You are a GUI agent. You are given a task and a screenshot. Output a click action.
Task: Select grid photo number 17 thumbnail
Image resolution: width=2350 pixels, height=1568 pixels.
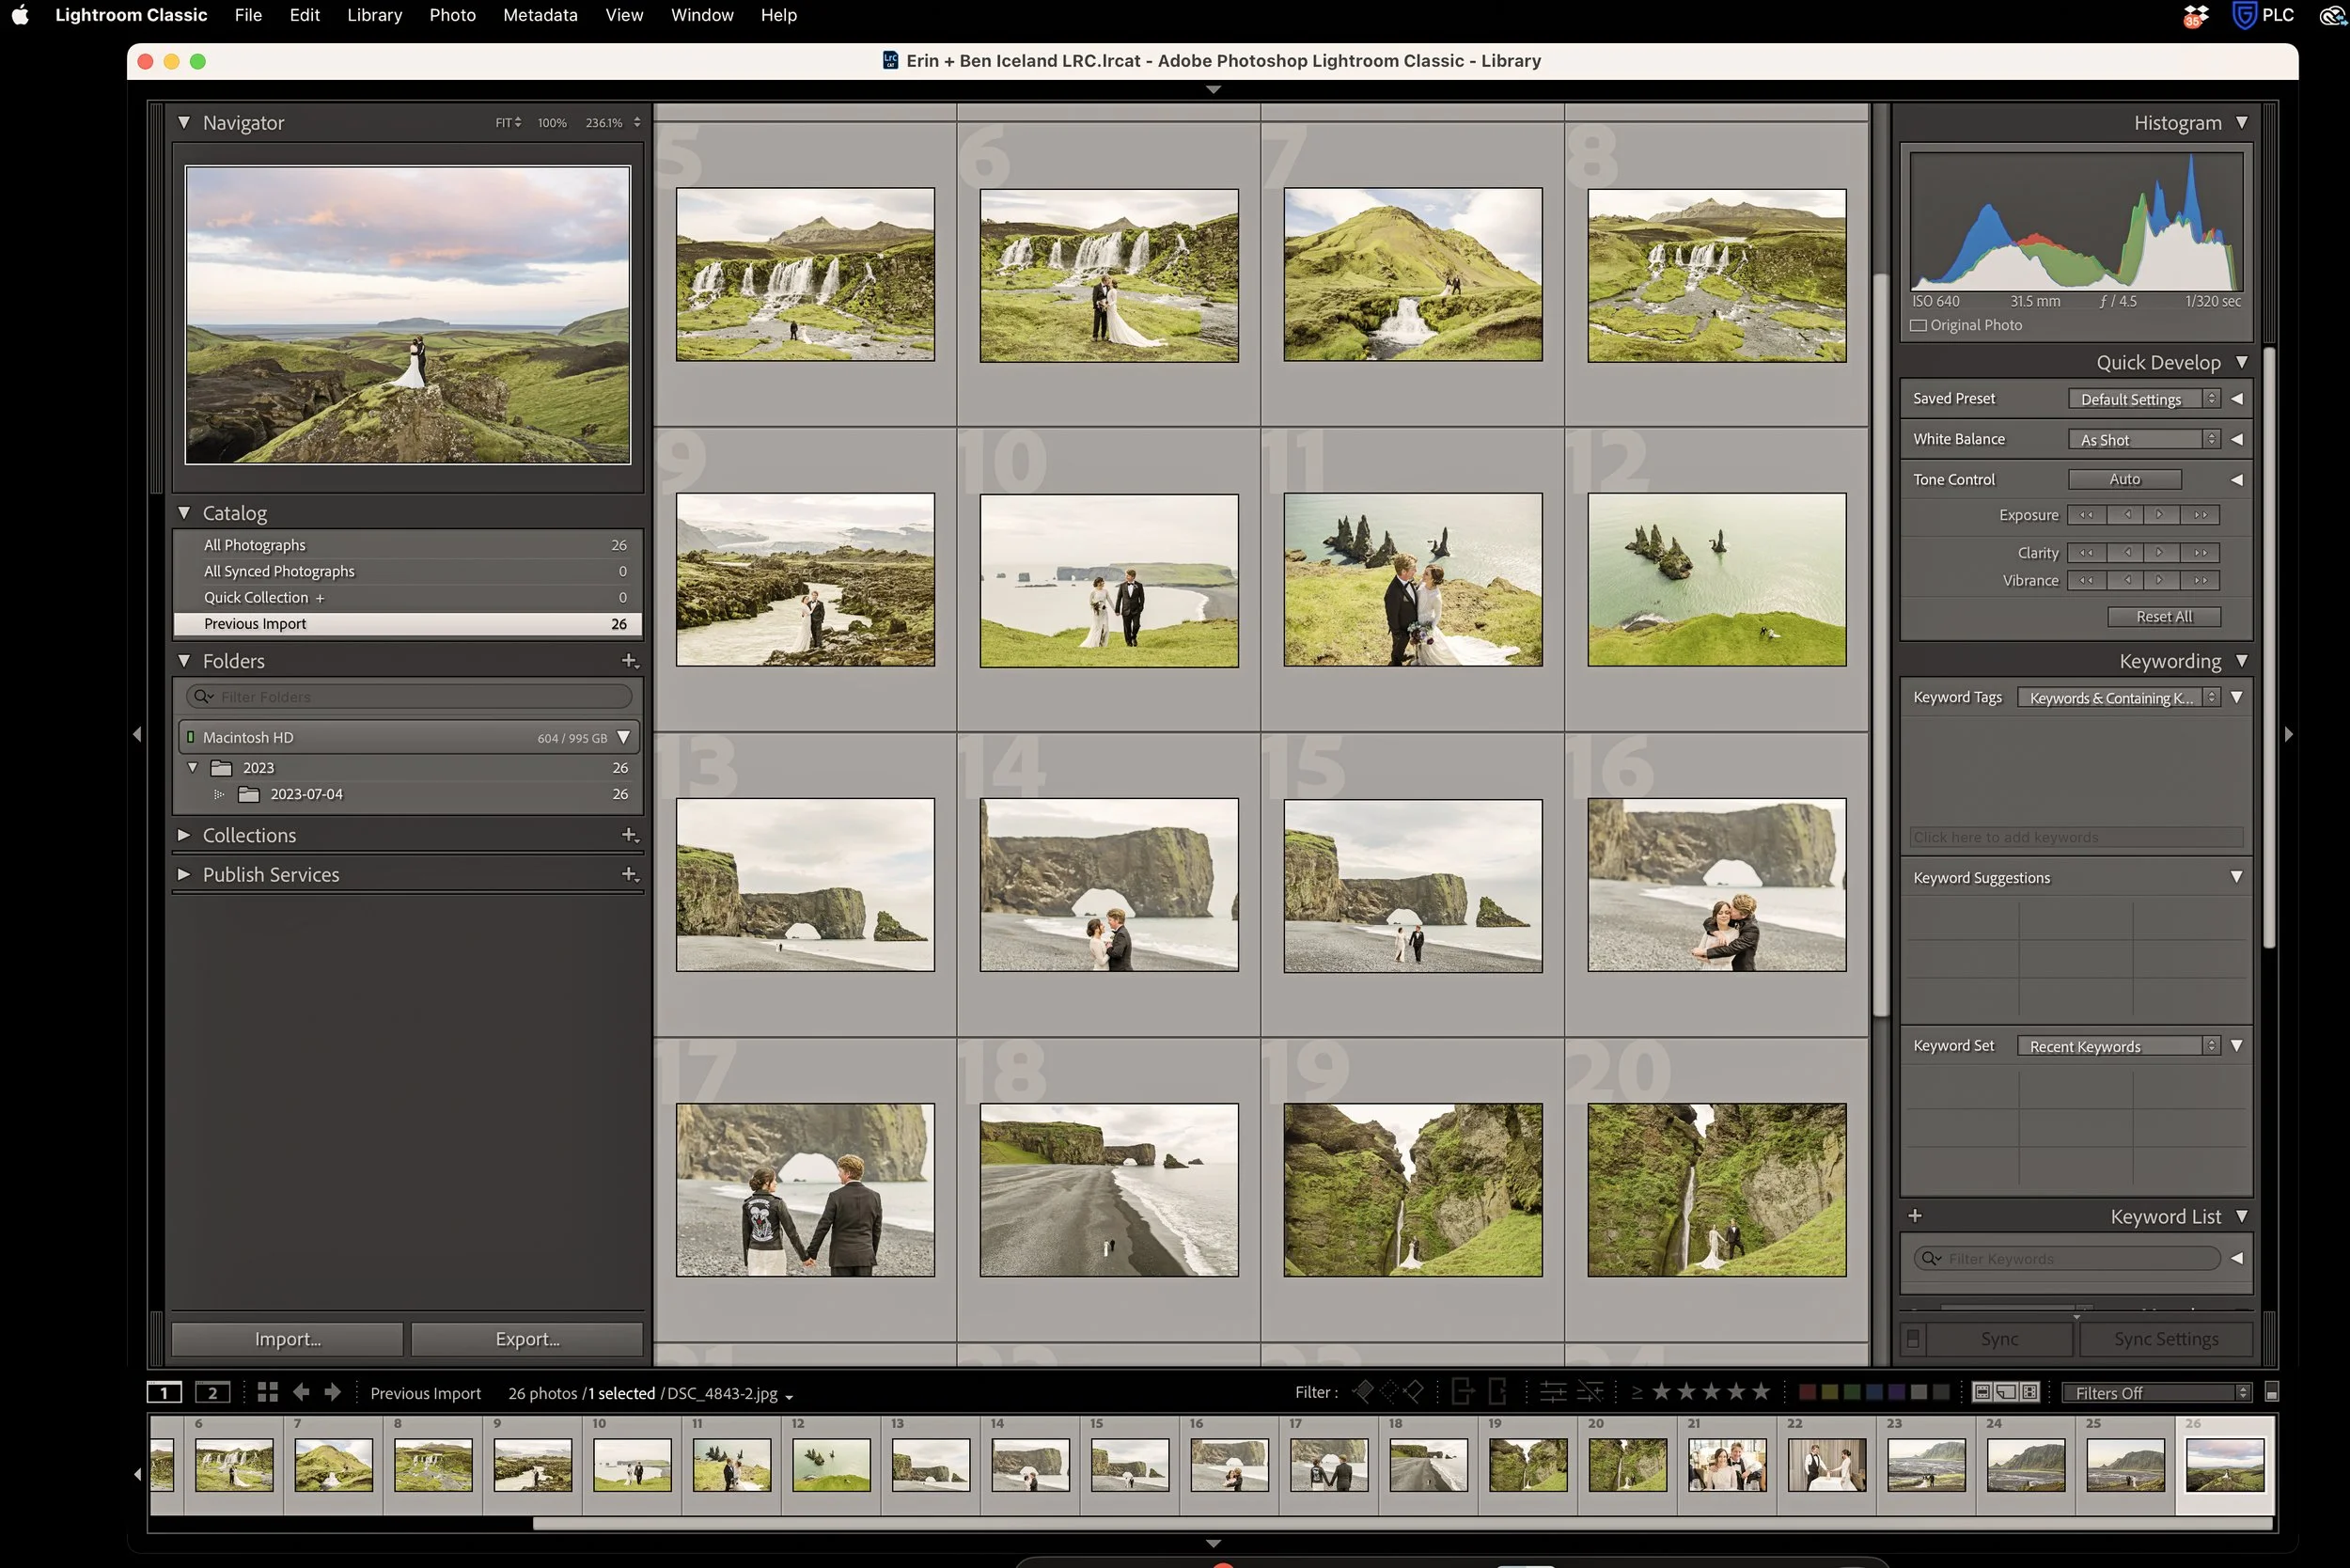click(805, 1189)
